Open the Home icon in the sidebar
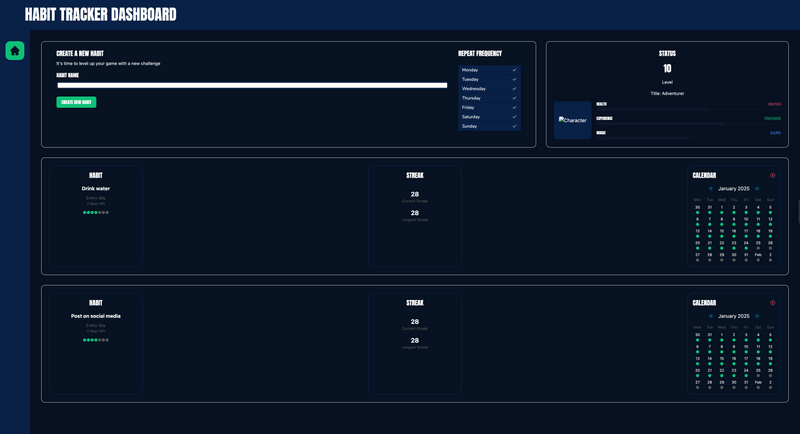 [x=15, y=50]
